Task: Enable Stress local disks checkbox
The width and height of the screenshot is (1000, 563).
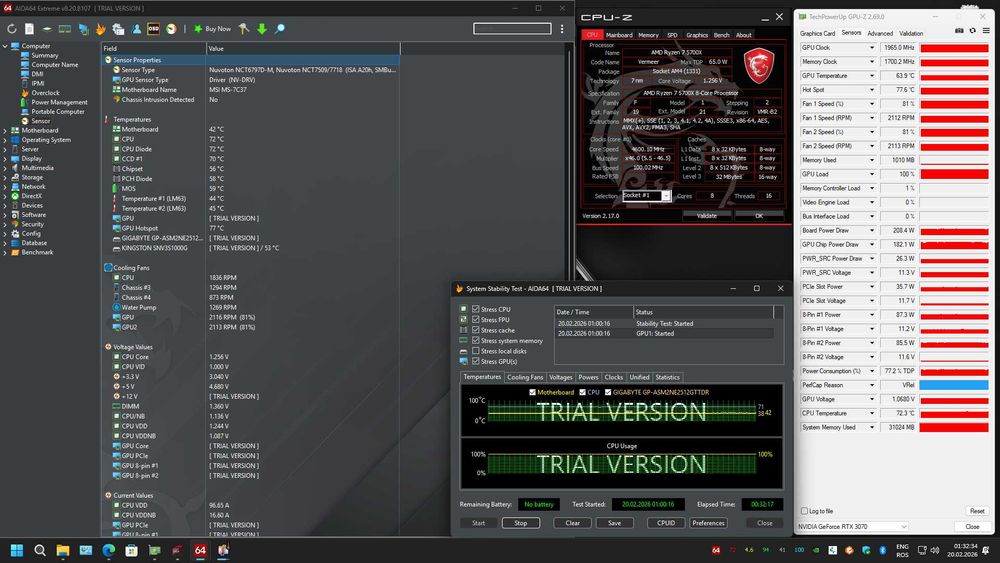Action: [x=475, y=351]
